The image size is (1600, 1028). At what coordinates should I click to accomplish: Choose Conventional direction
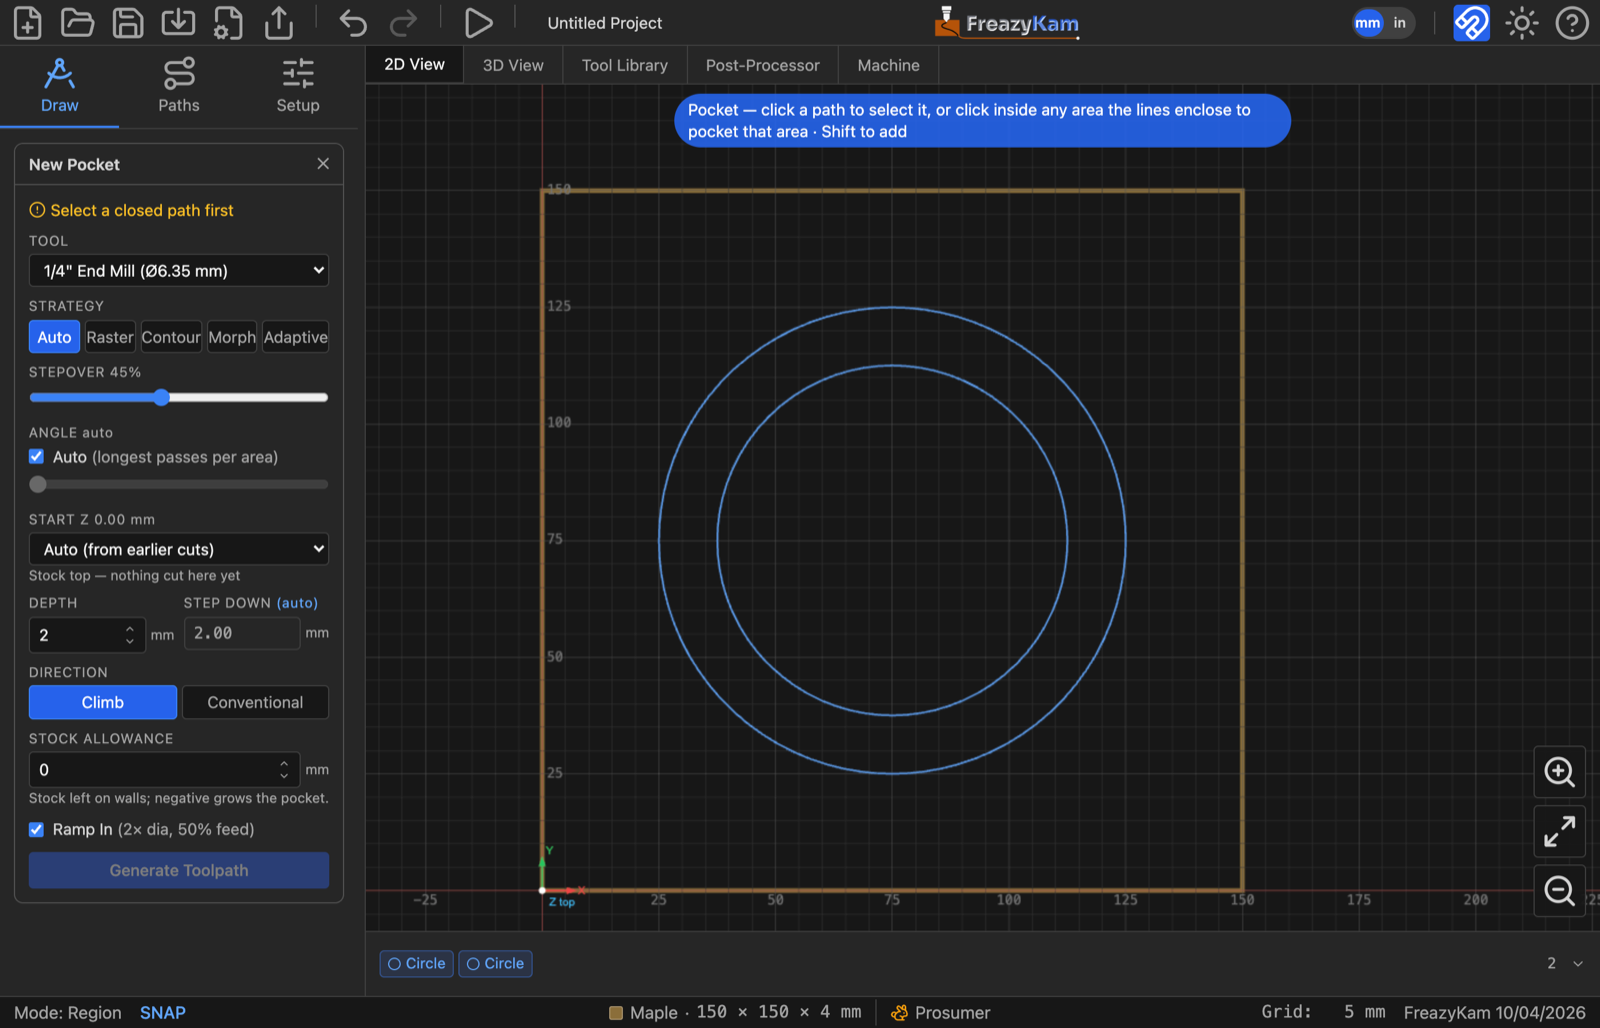pyautogui.click(x=255, y=702)
